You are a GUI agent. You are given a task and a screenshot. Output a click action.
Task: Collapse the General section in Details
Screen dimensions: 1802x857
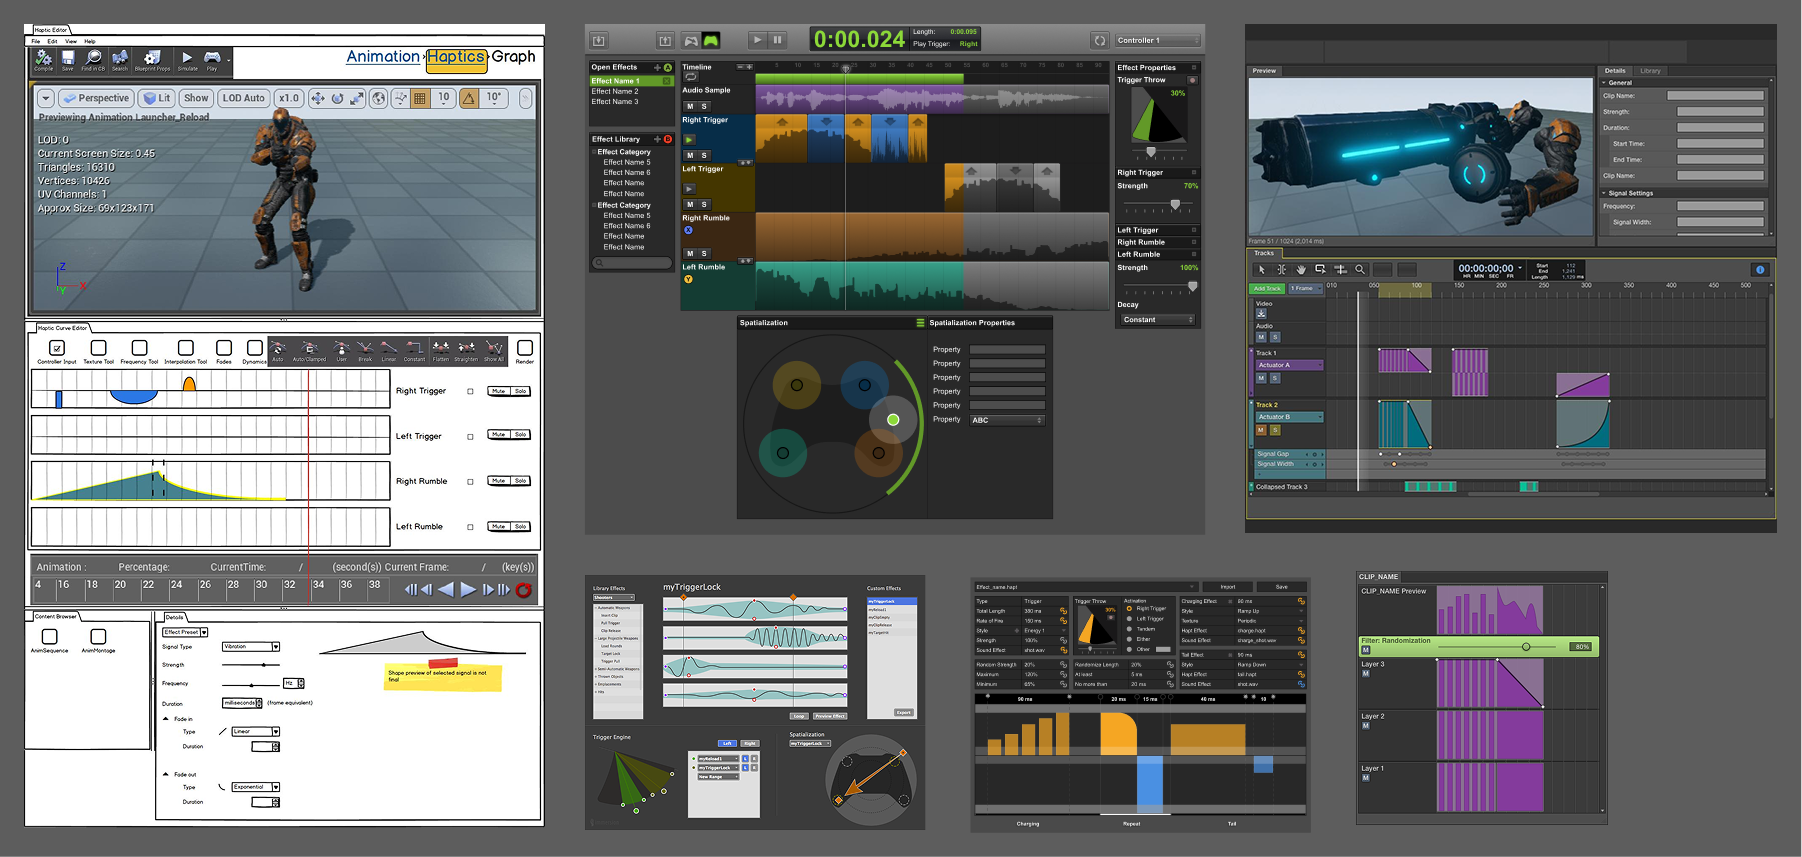click(x=1604, y=83)
